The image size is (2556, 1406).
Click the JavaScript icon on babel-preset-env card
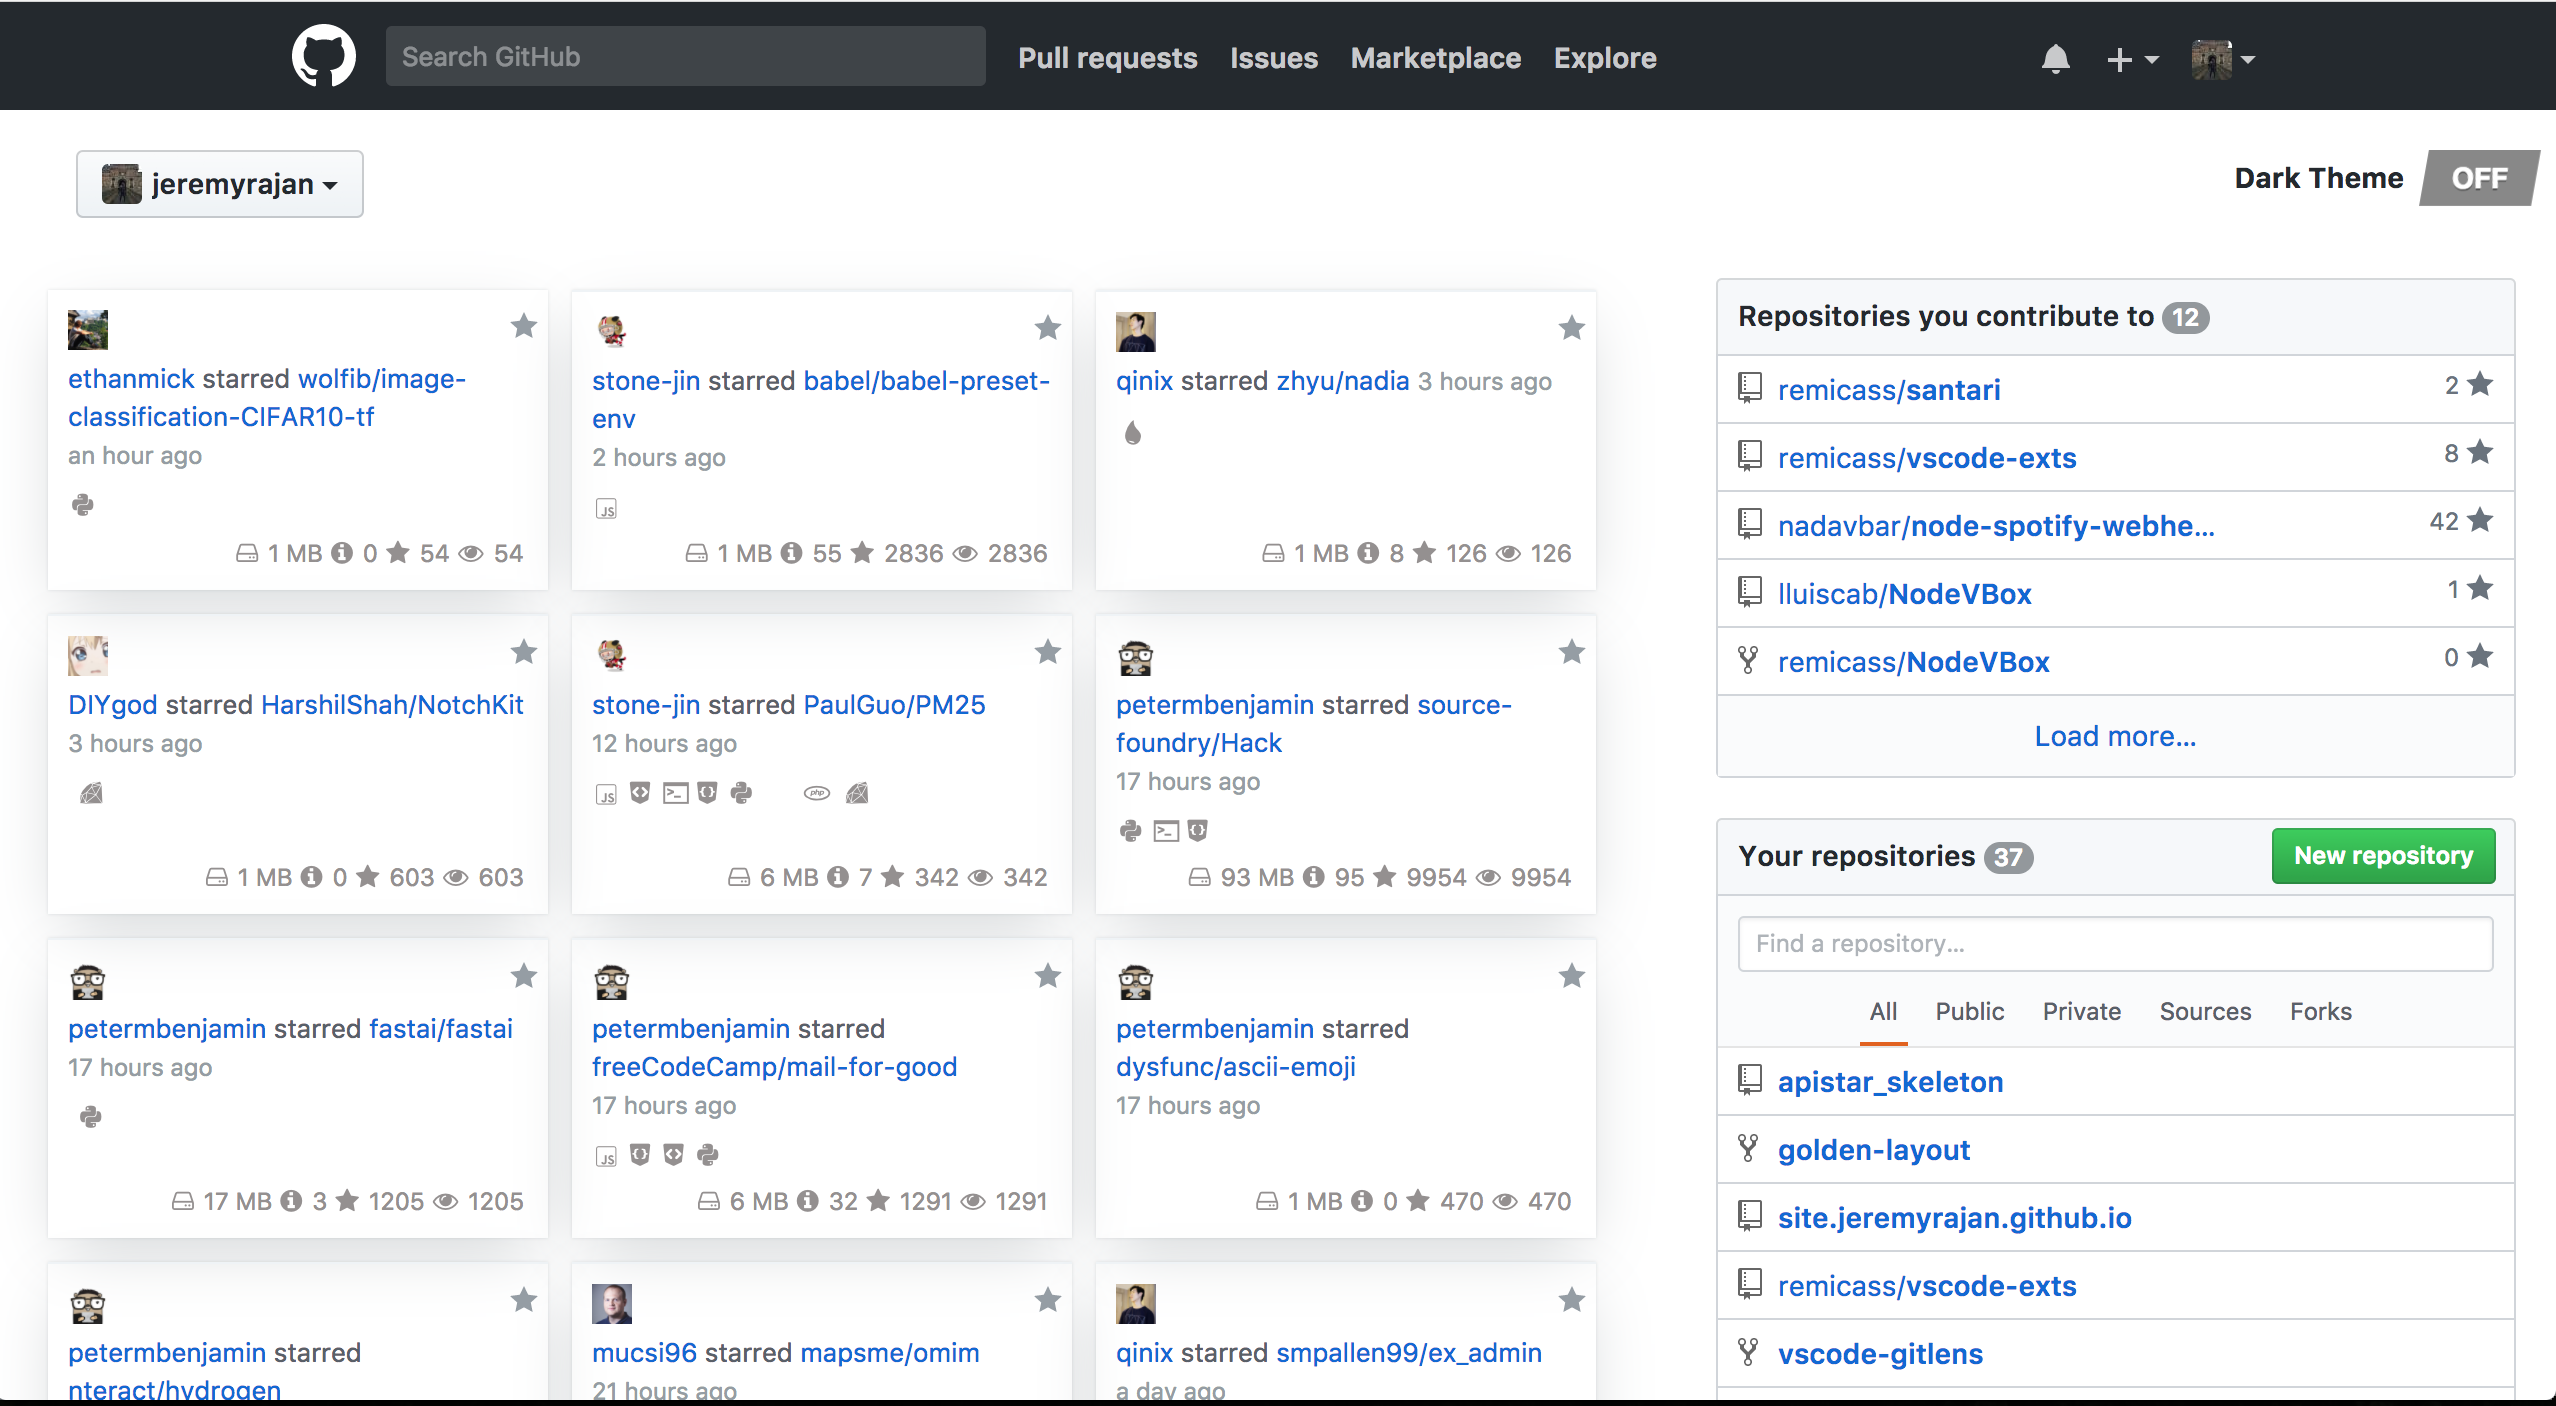pos(607,508)
